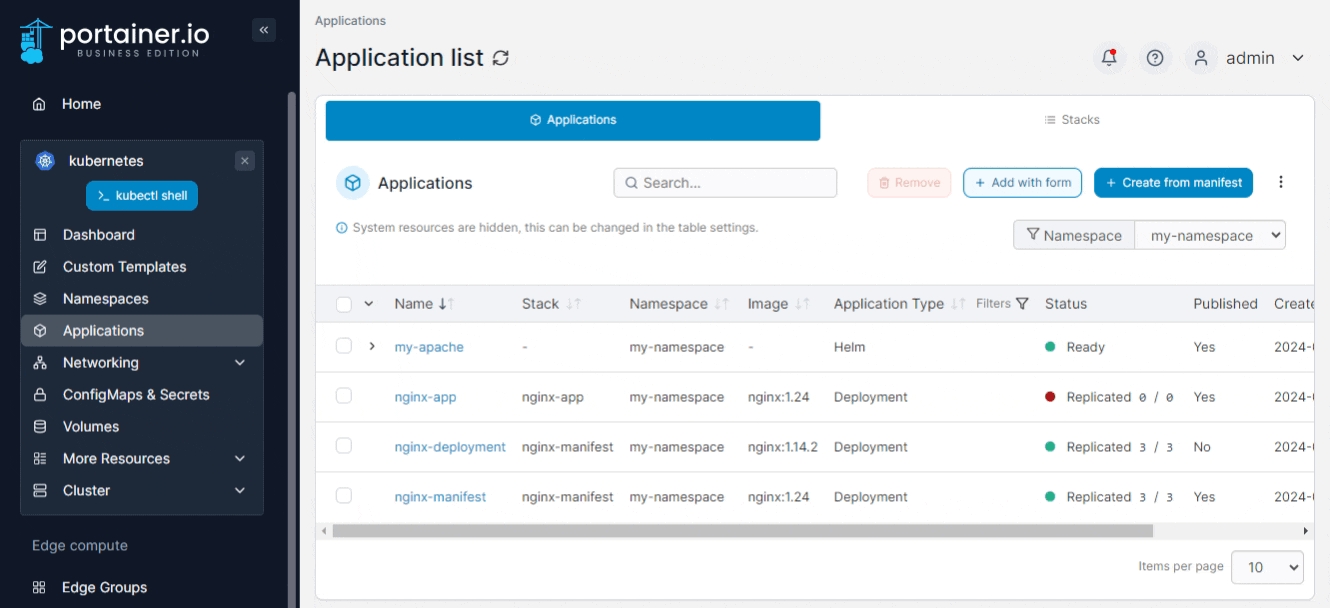Image resolution: width=1330 pixels, height=608 pixels.
Task: Open the notifications bell
Action: coord(1108,58)
